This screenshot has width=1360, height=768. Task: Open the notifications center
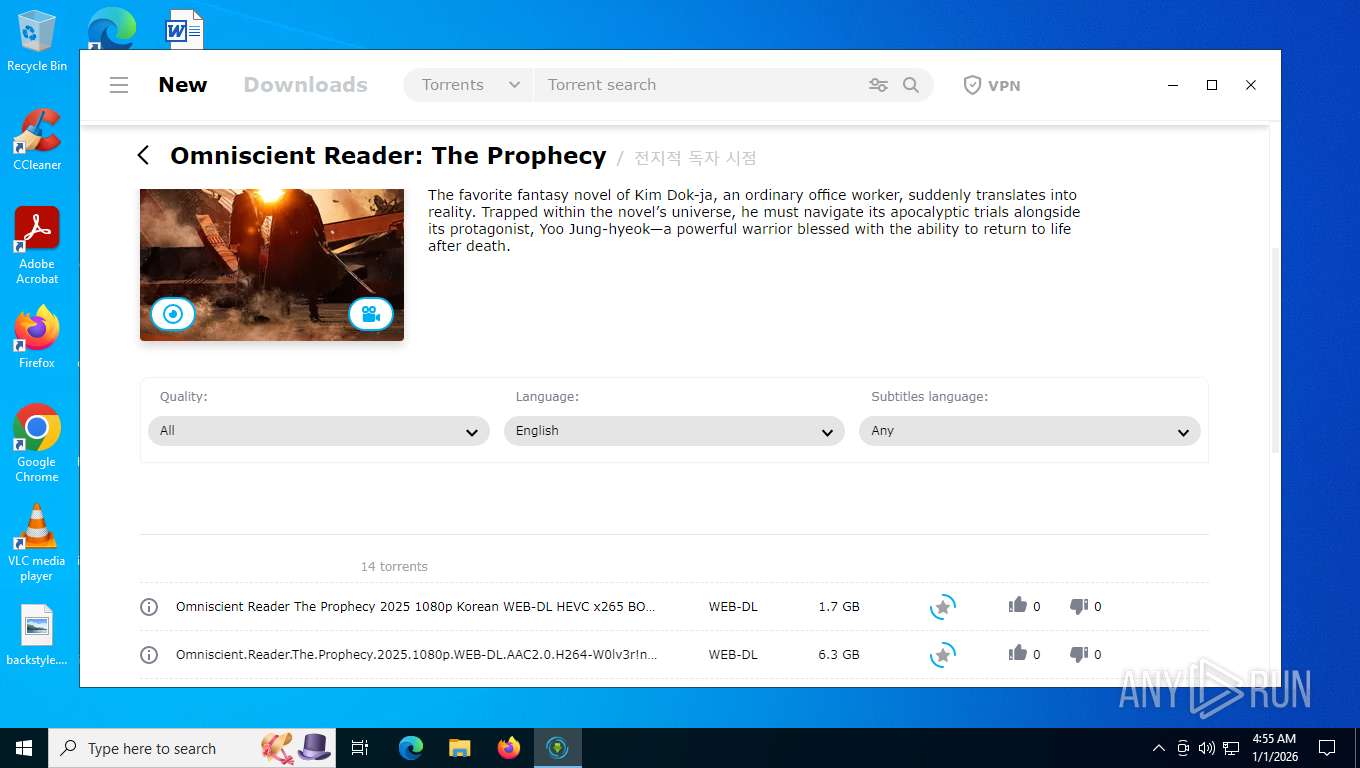click(1327, 748)
